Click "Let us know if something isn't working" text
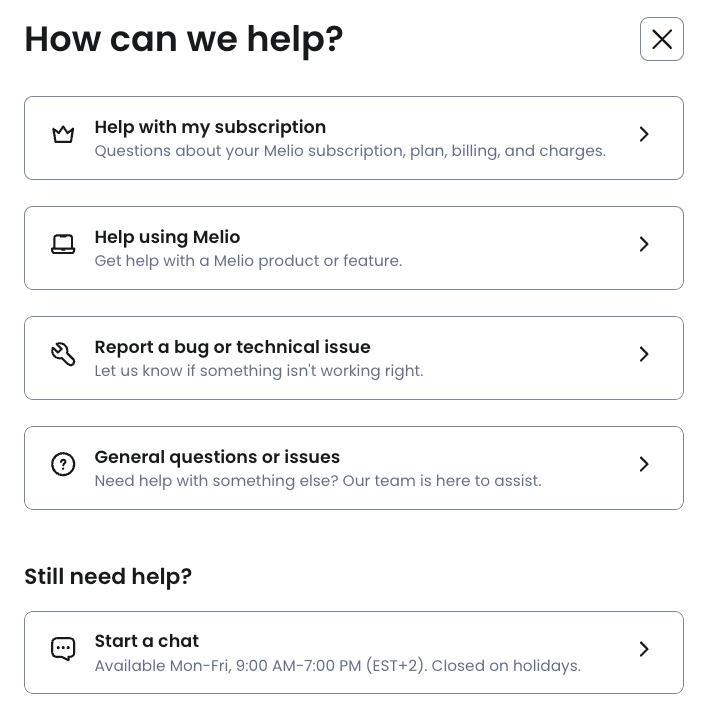This screenshot has height=712, width=705. pos(259,371)
